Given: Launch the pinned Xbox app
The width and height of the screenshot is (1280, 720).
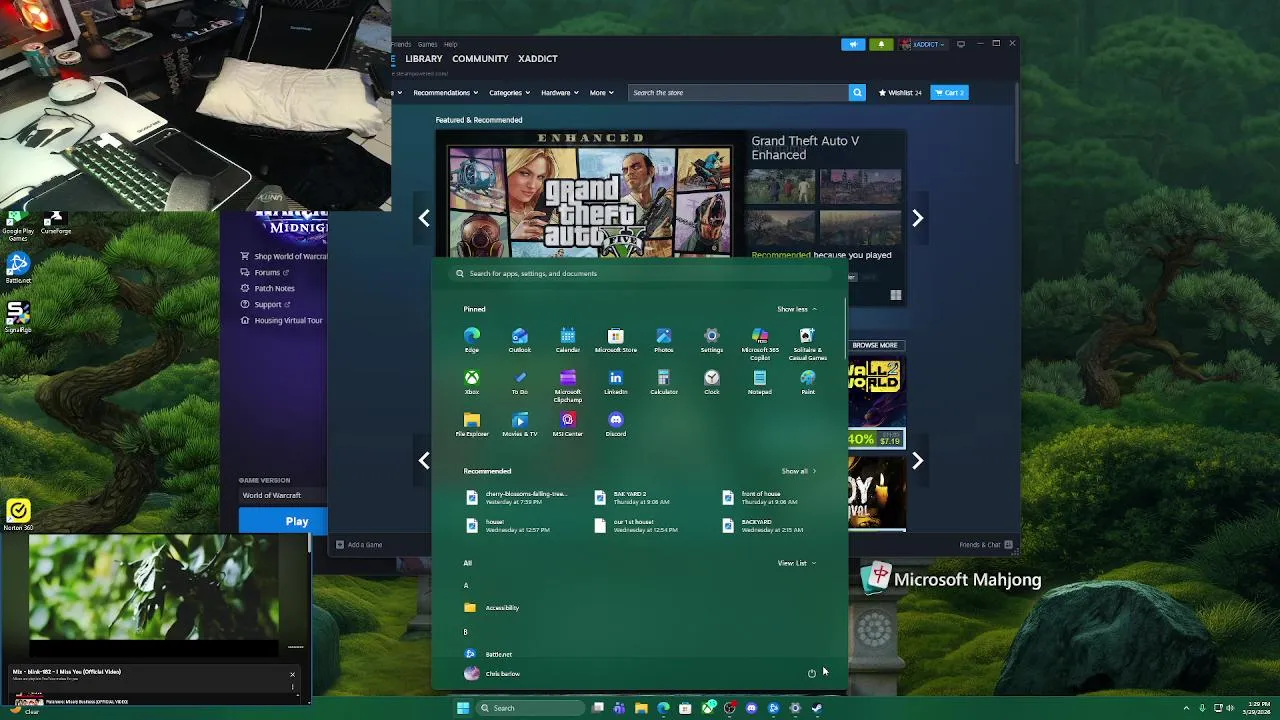Looking at the screenshot, I should pos(472,381).
